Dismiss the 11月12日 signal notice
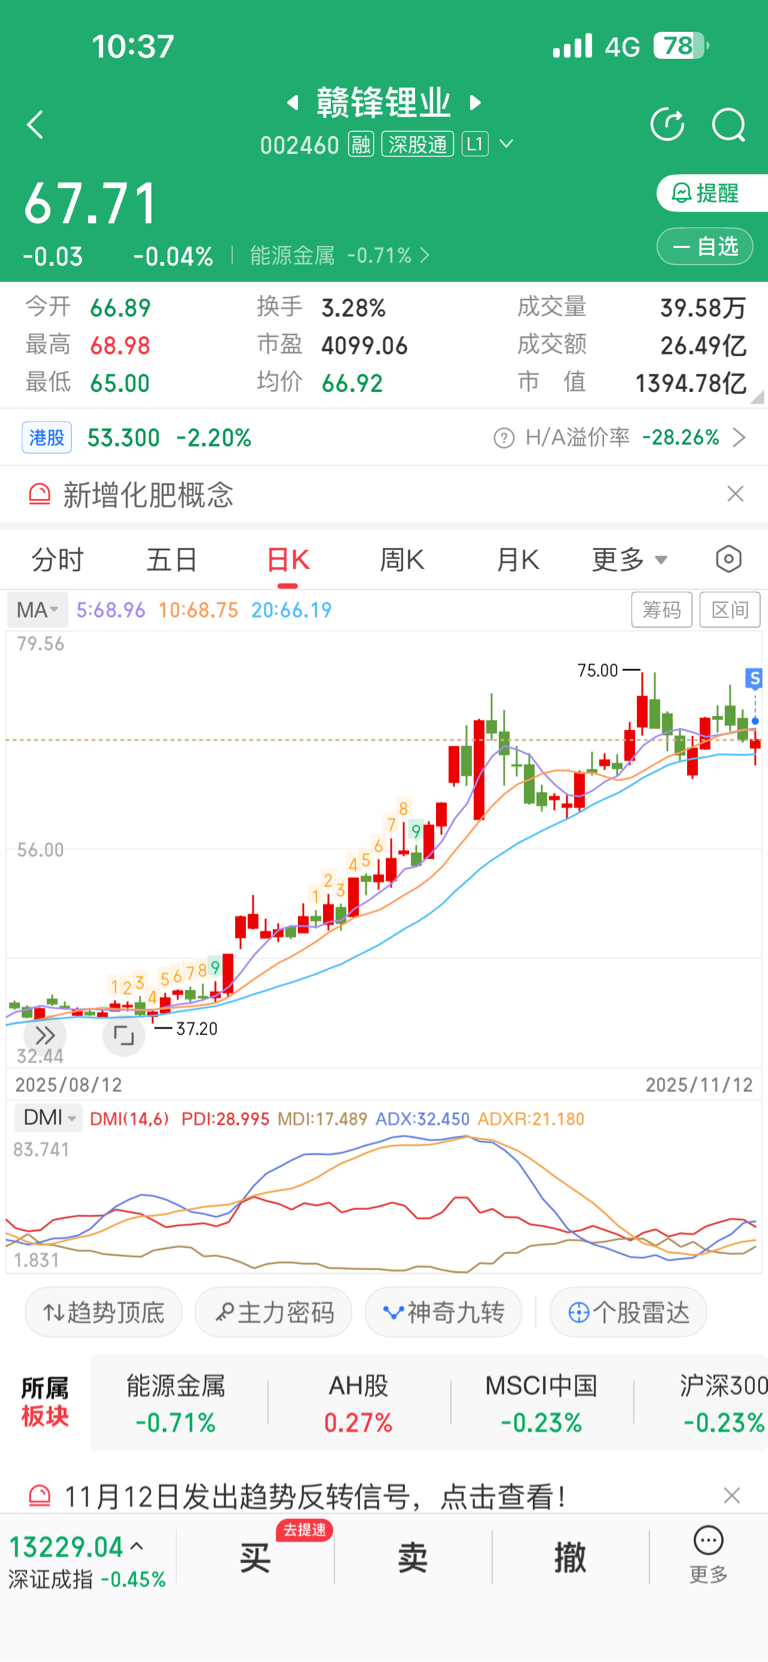 [x=732, y=1495]
